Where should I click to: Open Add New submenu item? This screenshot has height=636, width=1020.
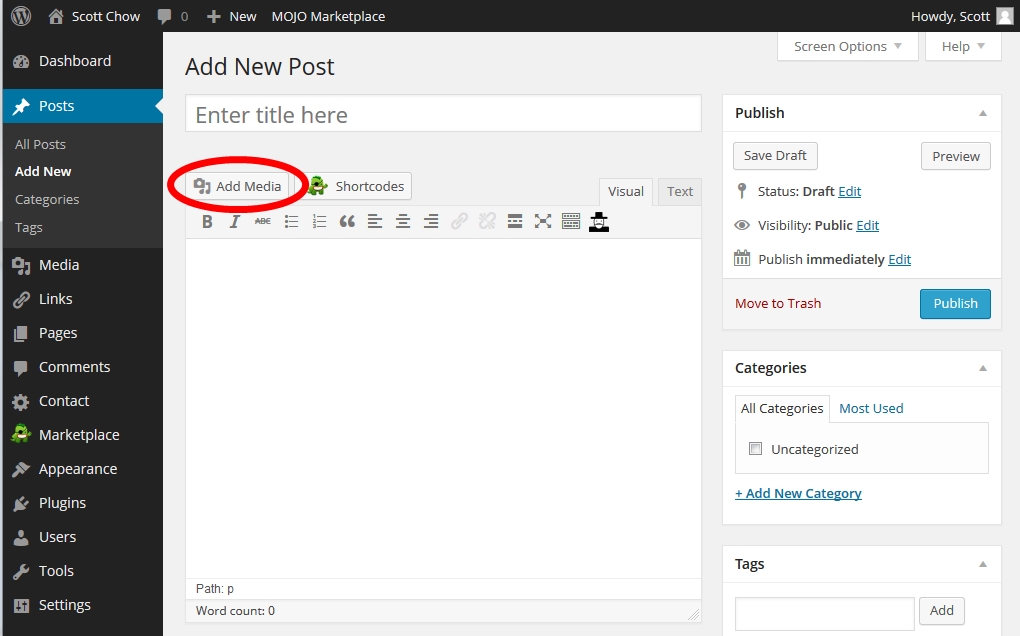[x=43, y=172]
